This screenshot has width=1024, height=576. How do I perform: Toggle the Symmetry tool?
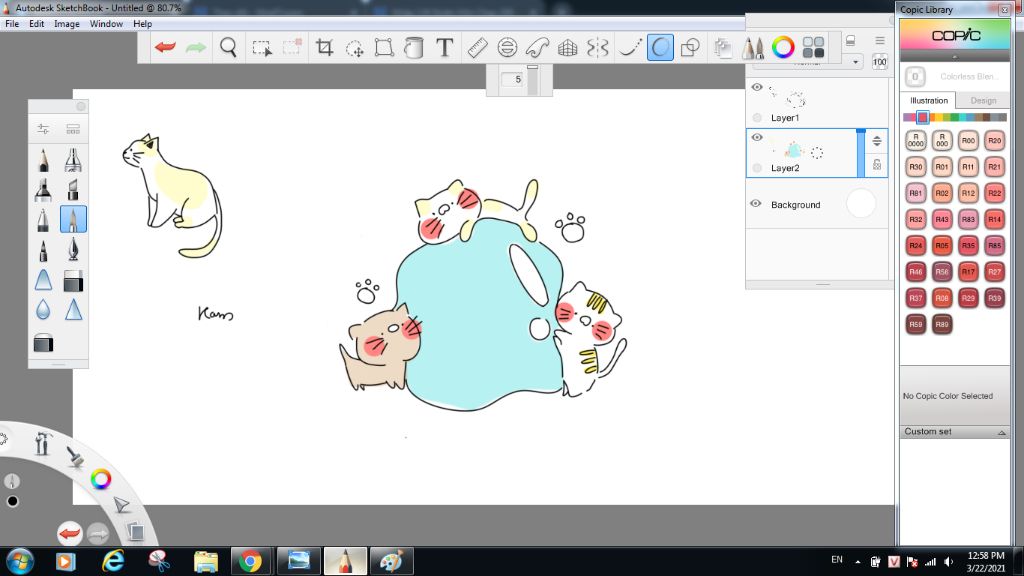pyautogui.click(x=598, y=47)
